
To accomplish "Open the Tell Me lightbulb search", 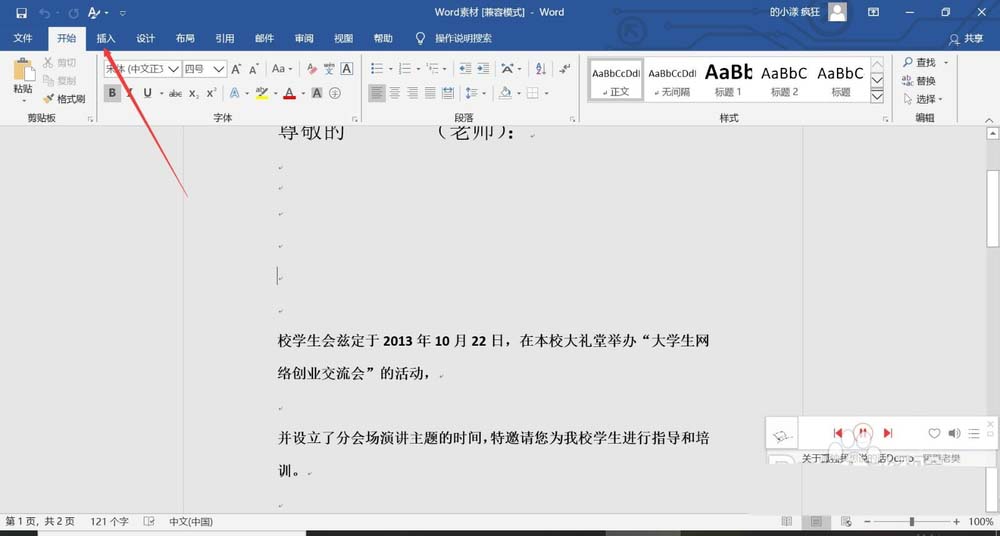I will 420,38.
